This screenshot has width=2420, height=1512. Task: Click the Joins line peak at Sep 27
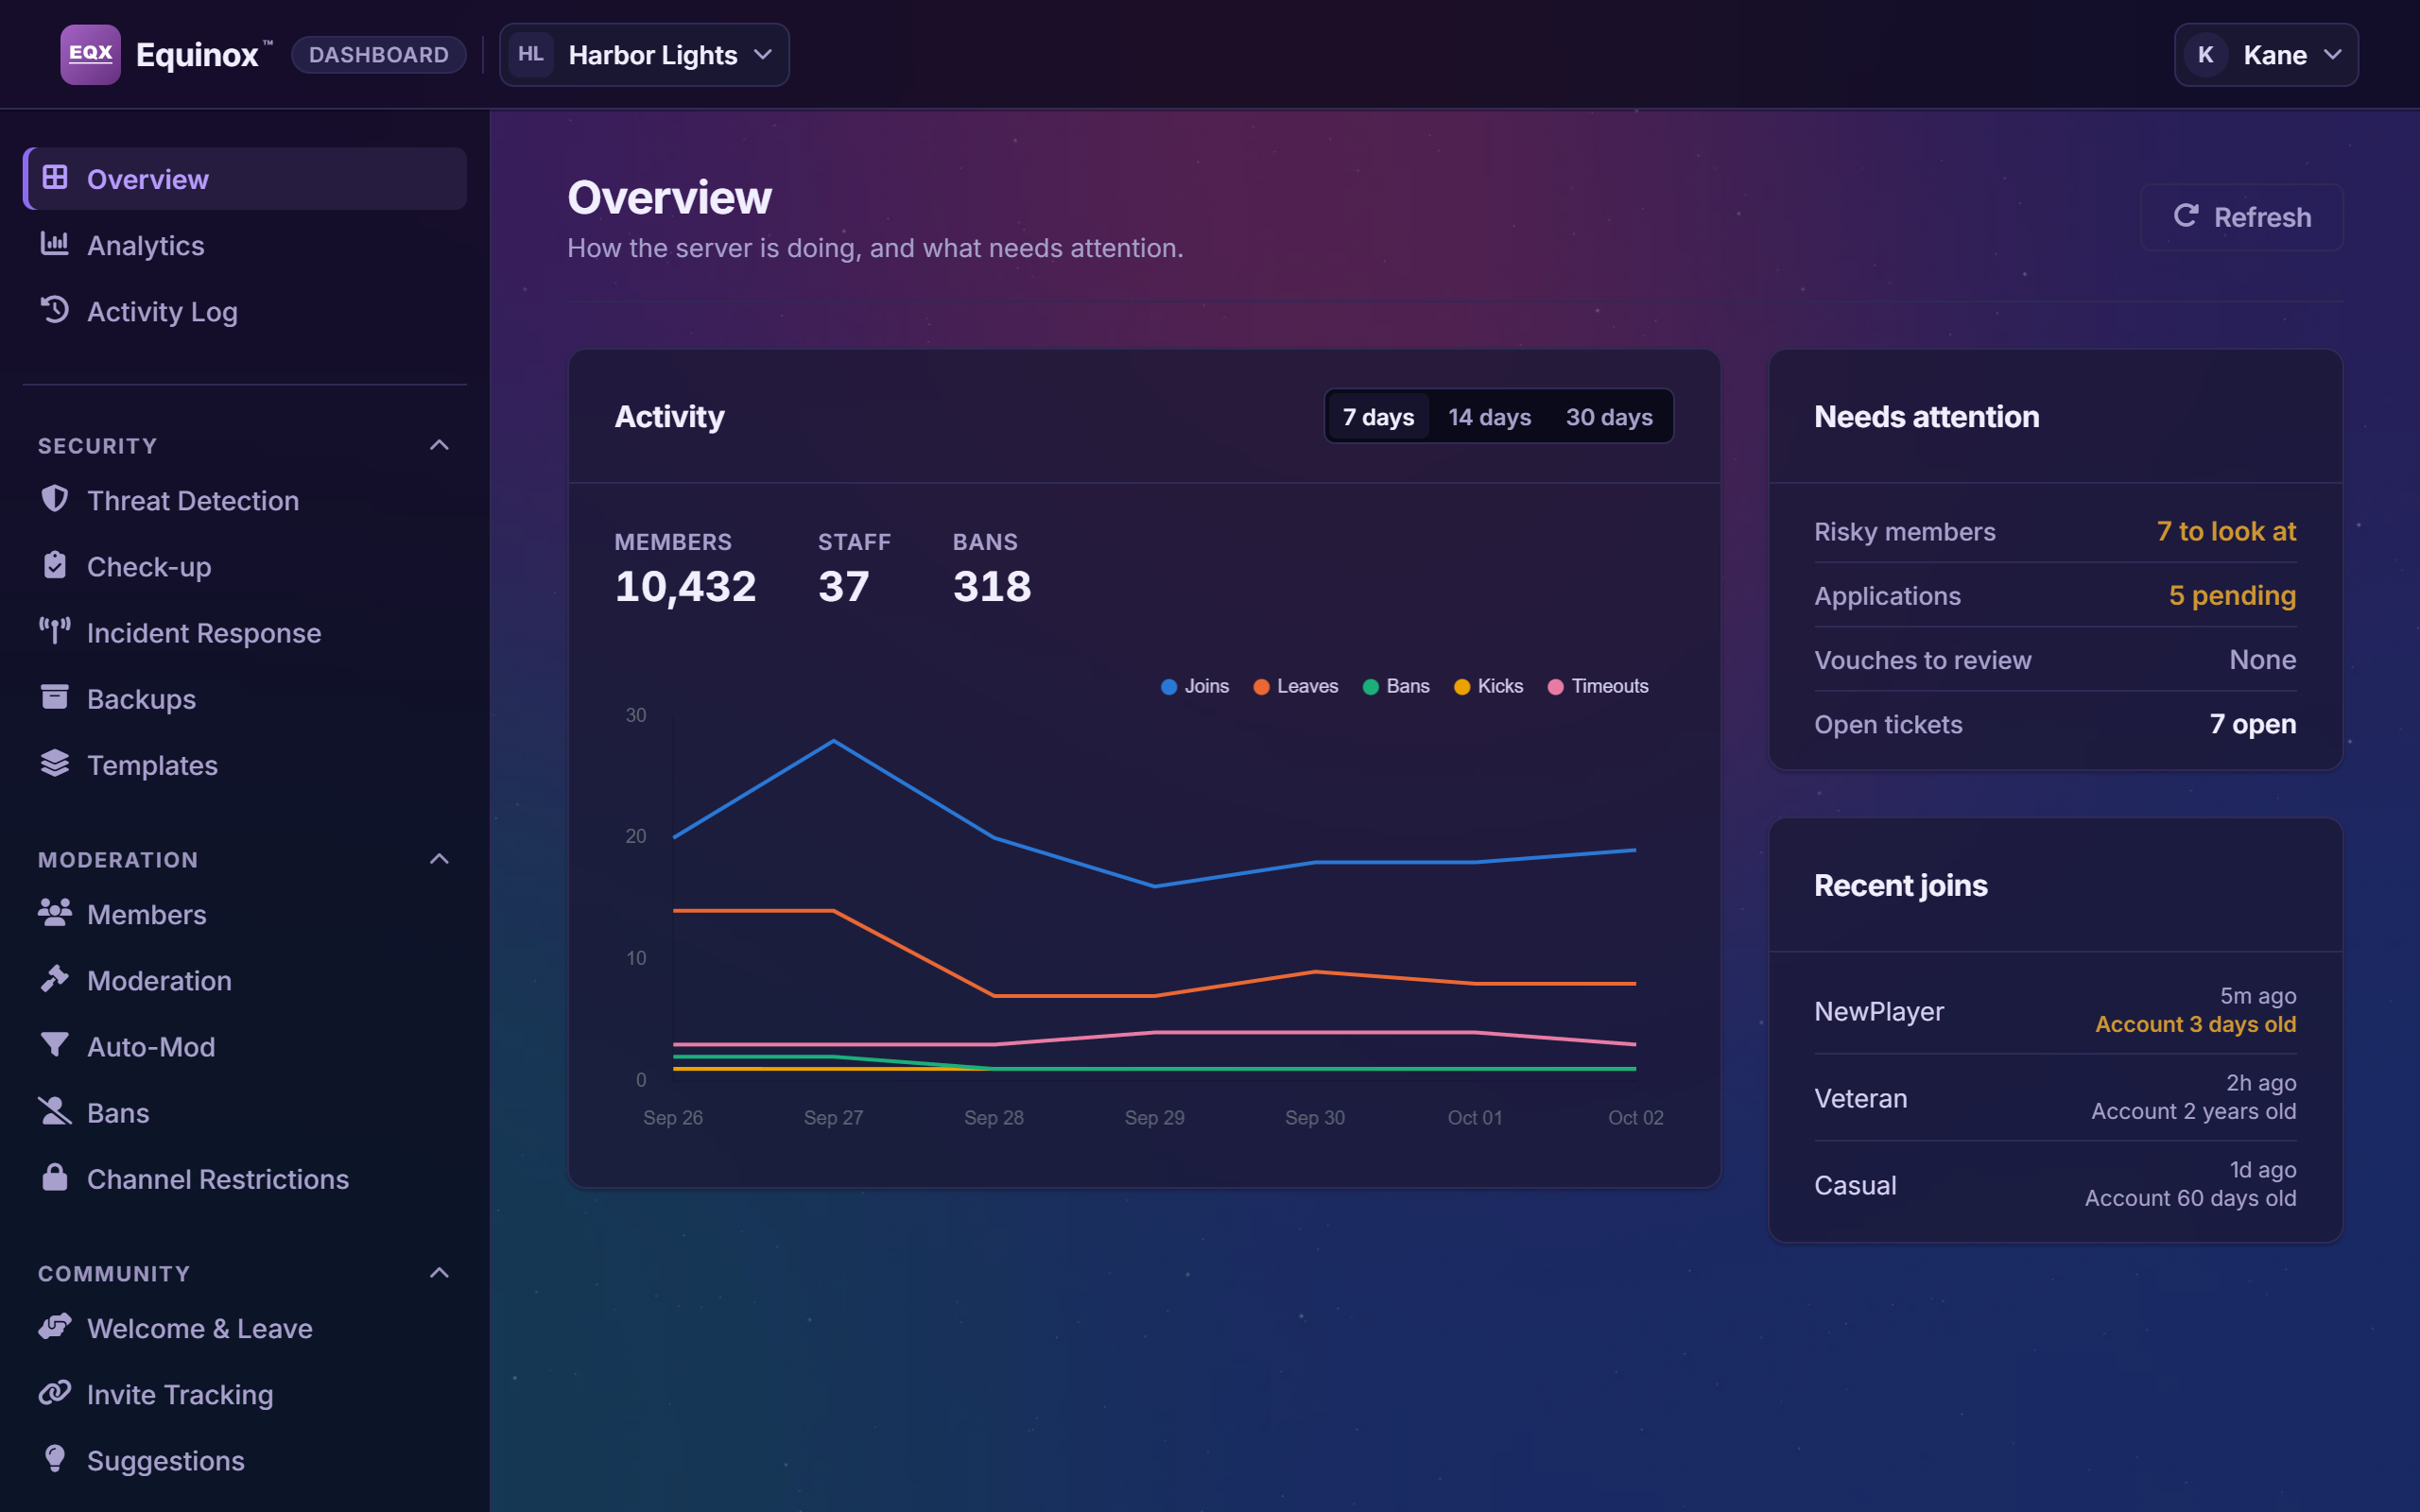[833, 741]
